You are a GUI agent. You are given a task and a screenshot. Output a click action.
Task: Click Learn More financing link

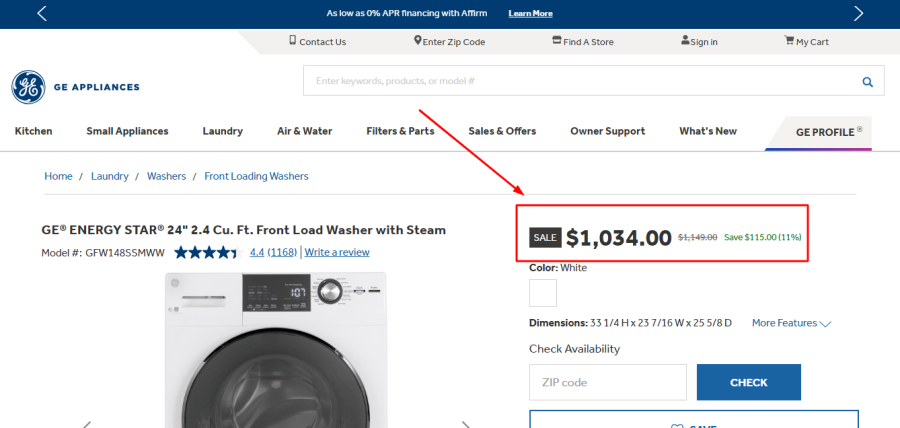[x=530, y=13]
